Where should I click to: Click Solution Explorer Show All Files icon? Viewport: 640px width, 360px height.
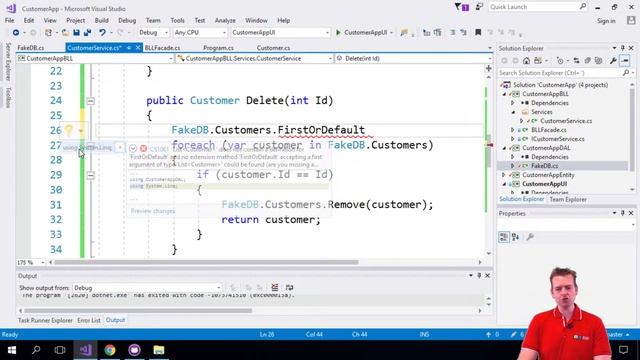598,61
